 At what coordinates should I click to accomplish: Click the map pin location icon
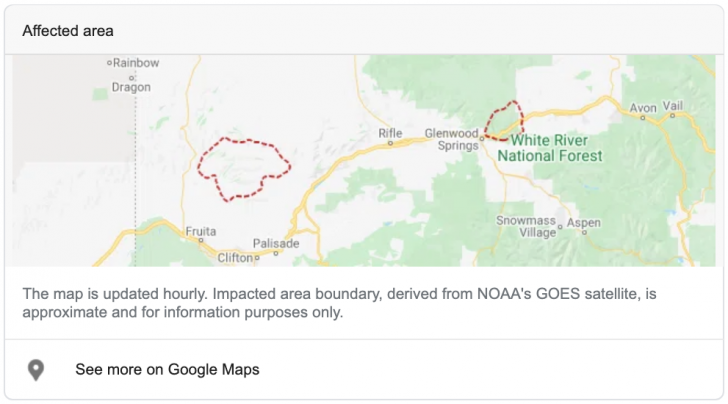pyautogui.click(x=36, y=370)
